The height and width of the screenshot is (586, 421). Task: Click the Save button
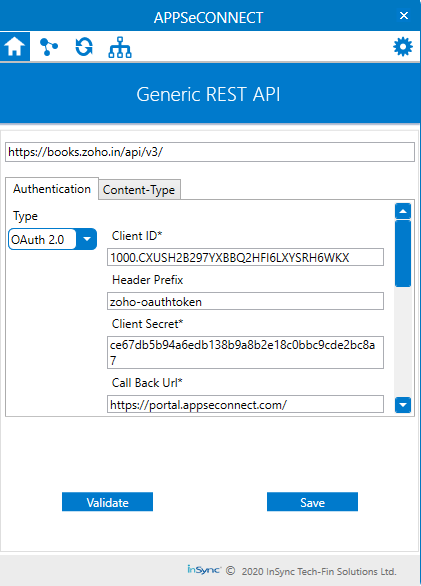(312, 502)
